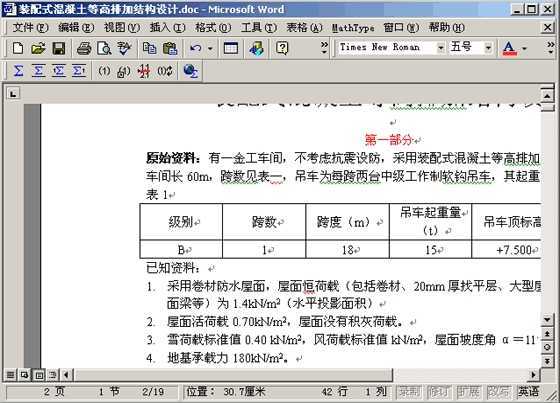This screenshot has height=403, width=560.
Task: Create a new blank document
Action: click(x=18, y=48)
